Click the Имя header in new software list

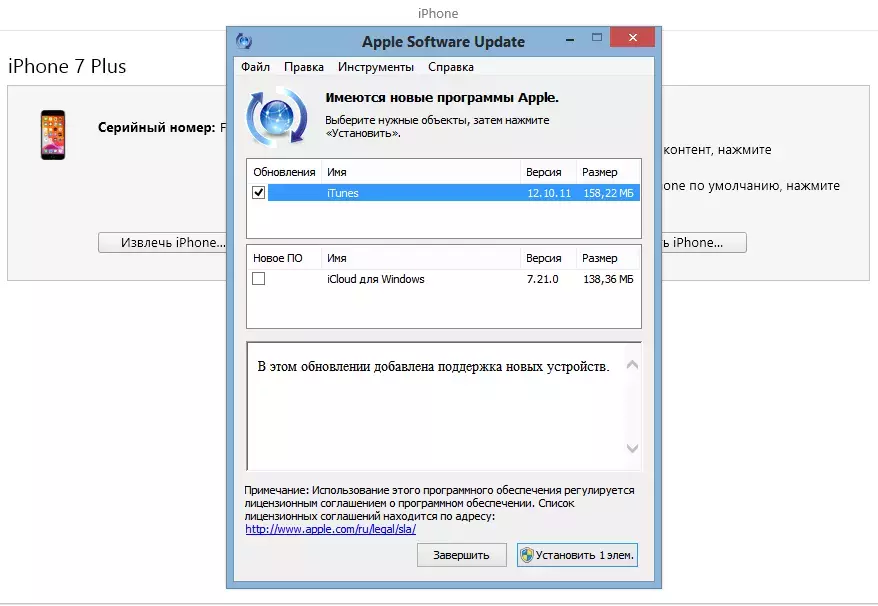tap(421, 258)
